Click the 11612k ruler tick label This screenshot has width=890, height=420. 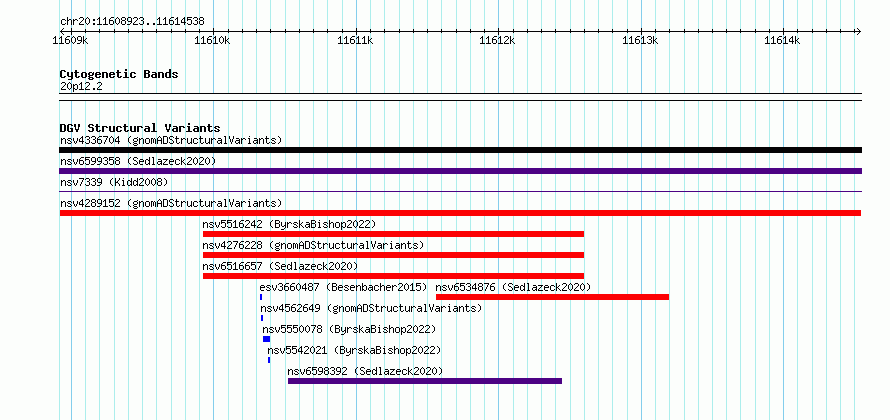pyautogui.click(x=498, y=41)
